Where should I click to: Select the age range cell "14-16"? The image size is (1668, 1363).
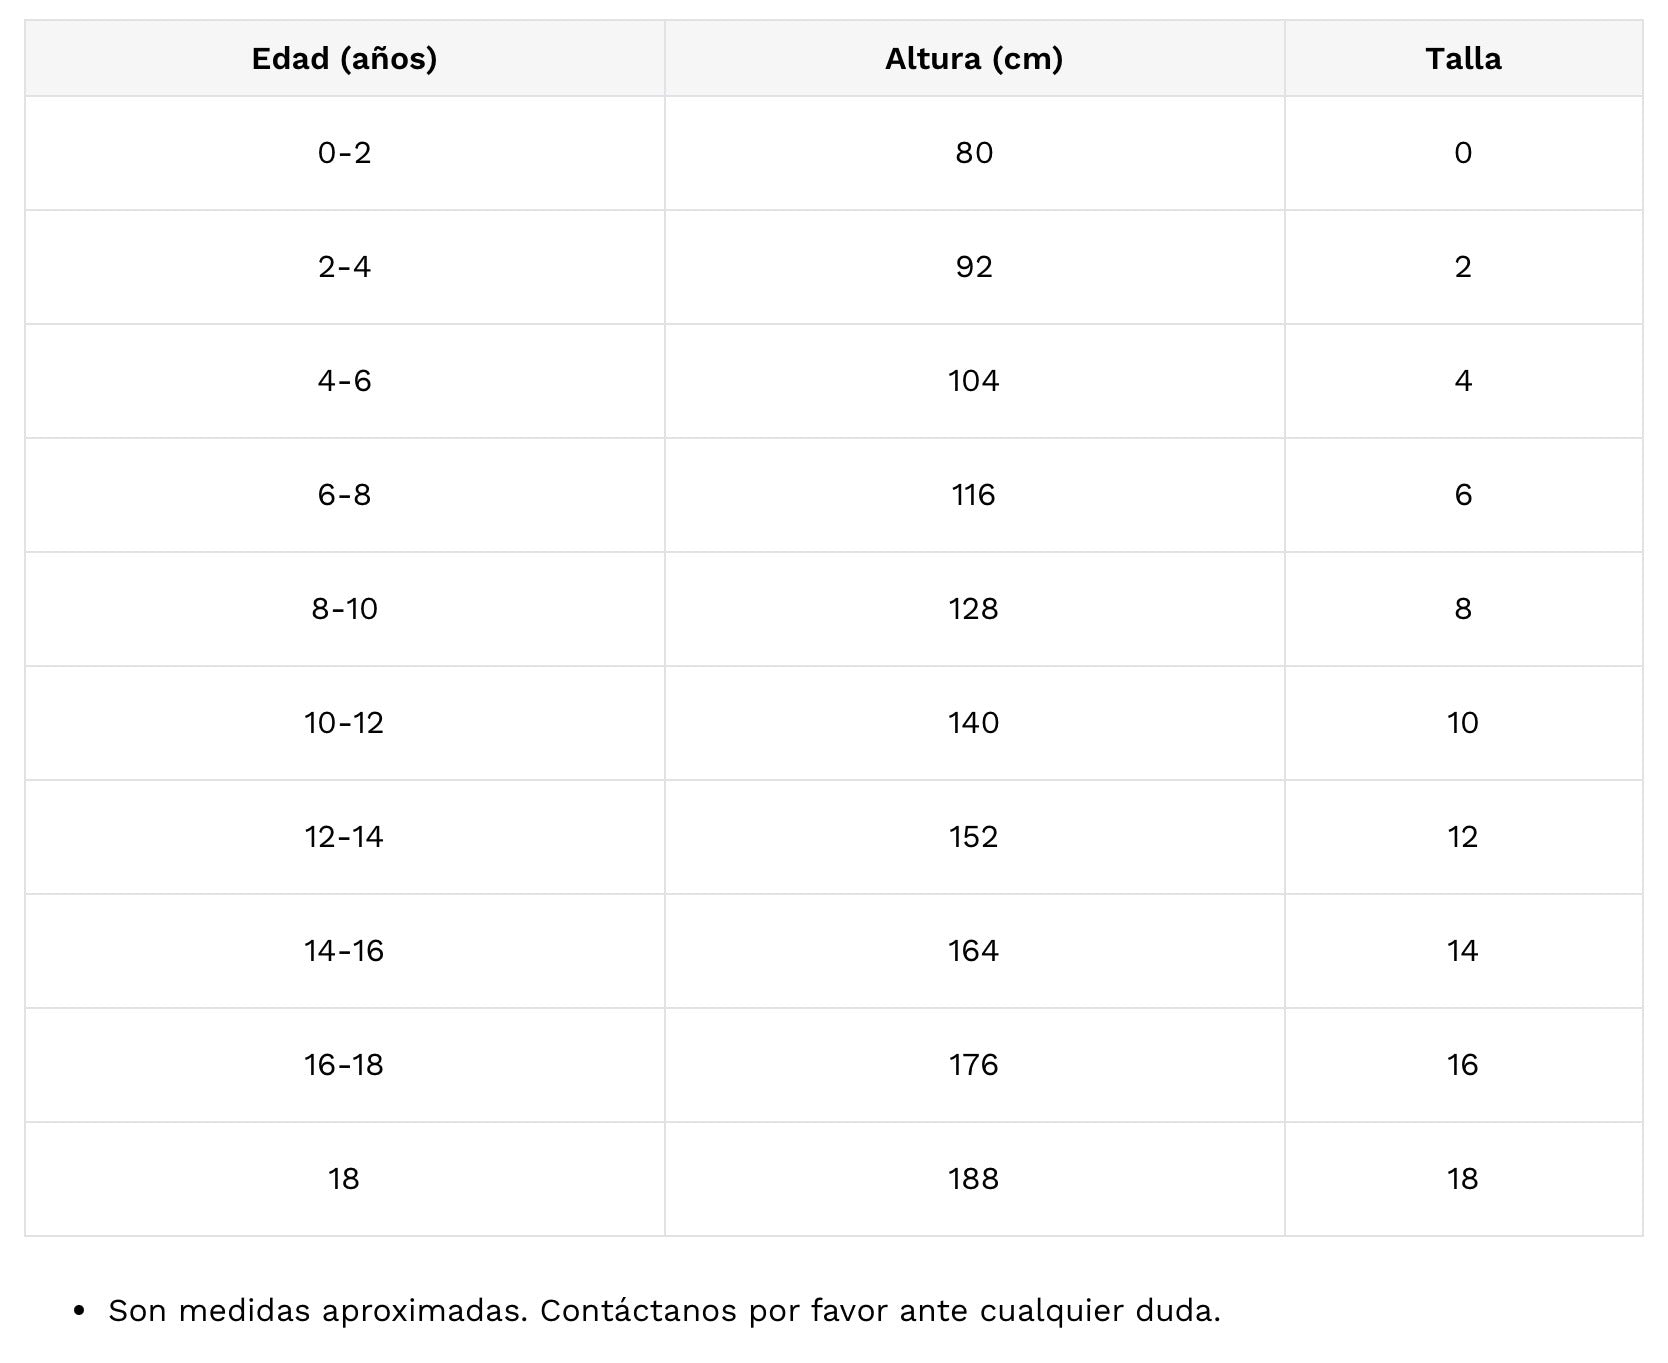pos(344,951)
